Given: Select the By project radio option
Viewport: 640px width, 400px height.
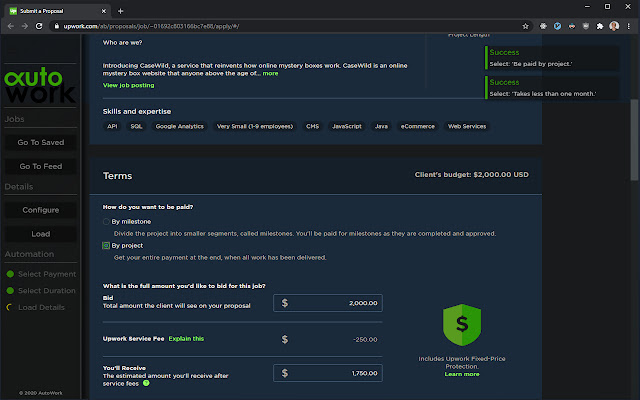Looking at the screenshot, I should pos(106,245).
